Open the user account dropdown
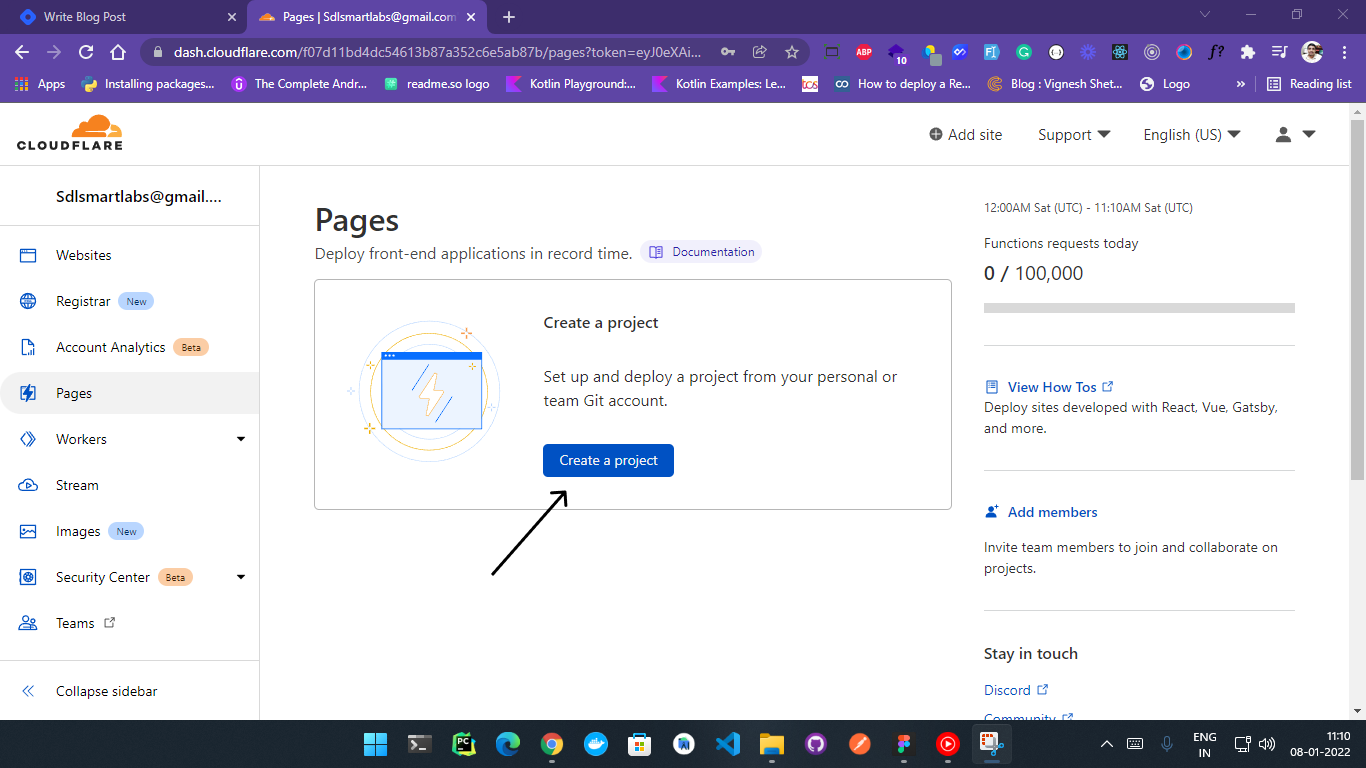 tap(1295, 134)
